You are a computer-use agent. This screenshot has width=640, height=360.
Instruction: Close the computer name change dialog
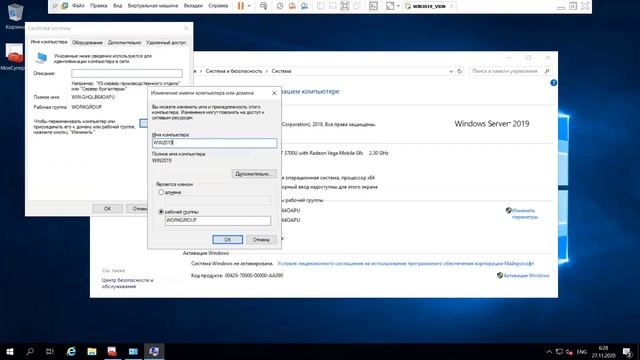click(274, 93)
